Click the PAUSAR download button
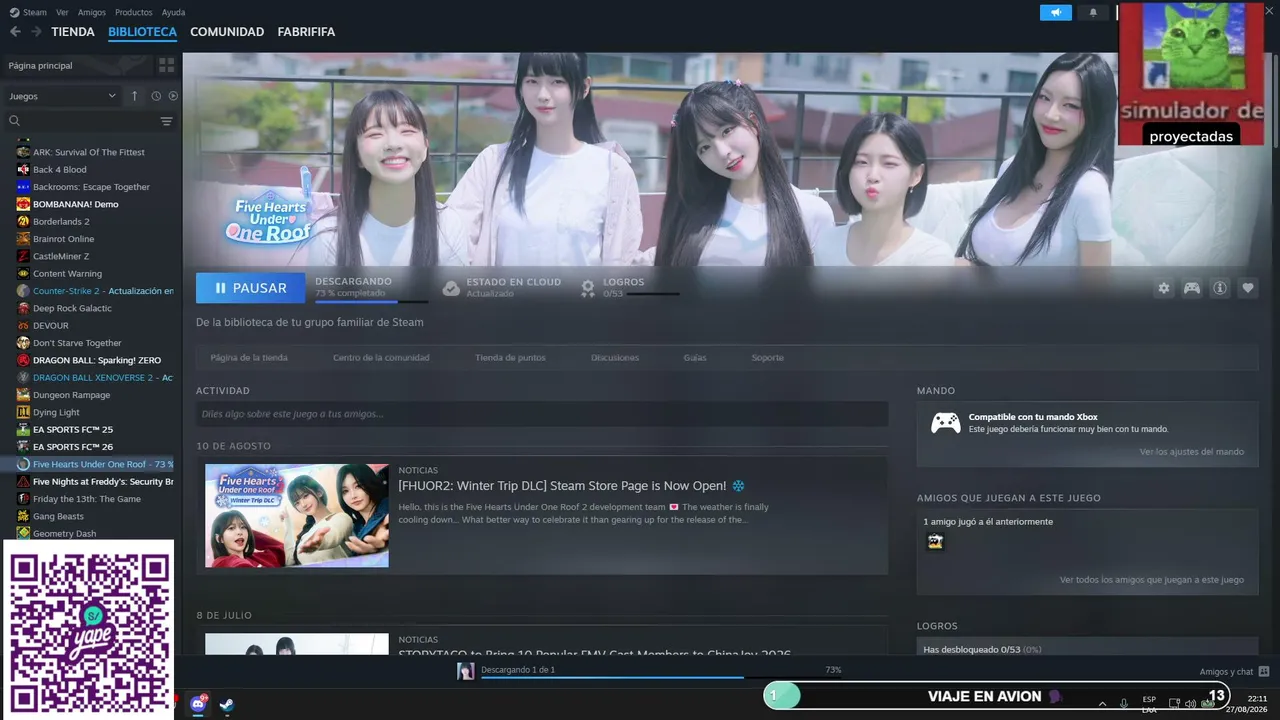 pos(250,288)
